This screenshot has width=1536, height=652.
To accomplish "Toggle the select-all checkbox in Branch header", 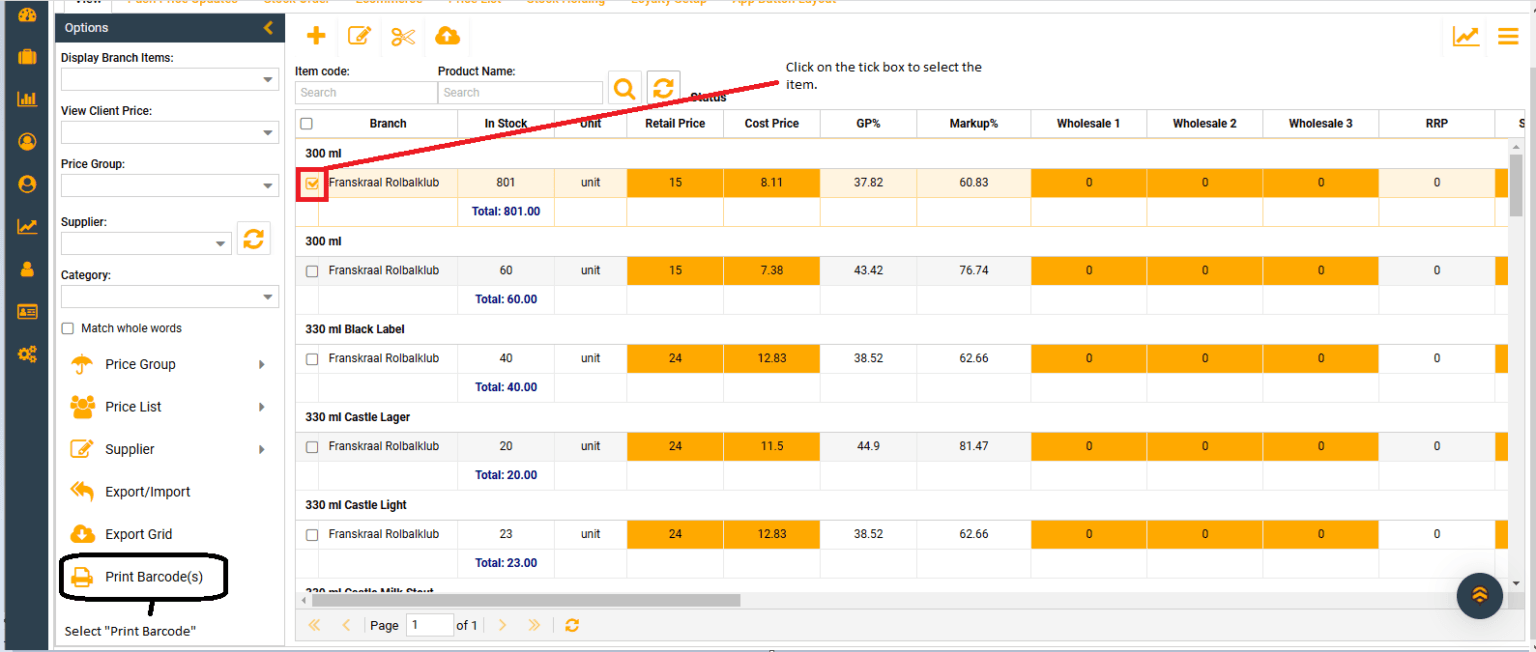I will 307,124.
